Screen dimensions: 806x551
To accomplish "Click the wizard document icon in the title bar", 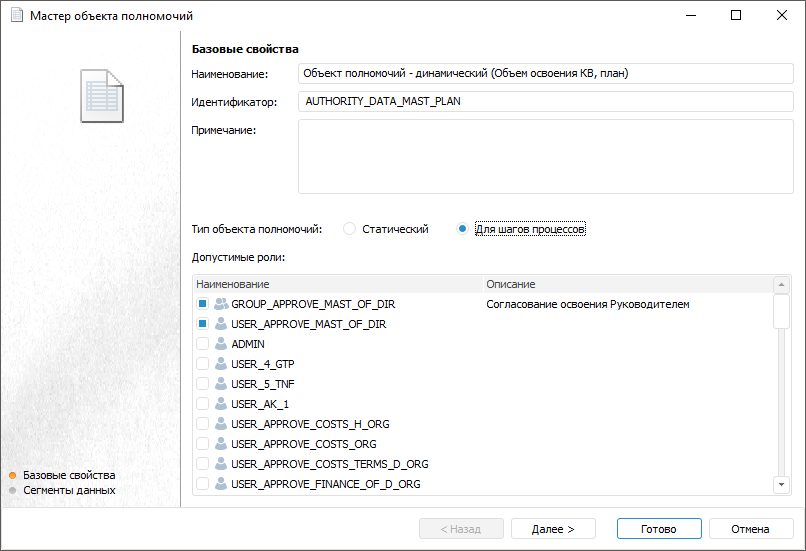I will 16,16.
